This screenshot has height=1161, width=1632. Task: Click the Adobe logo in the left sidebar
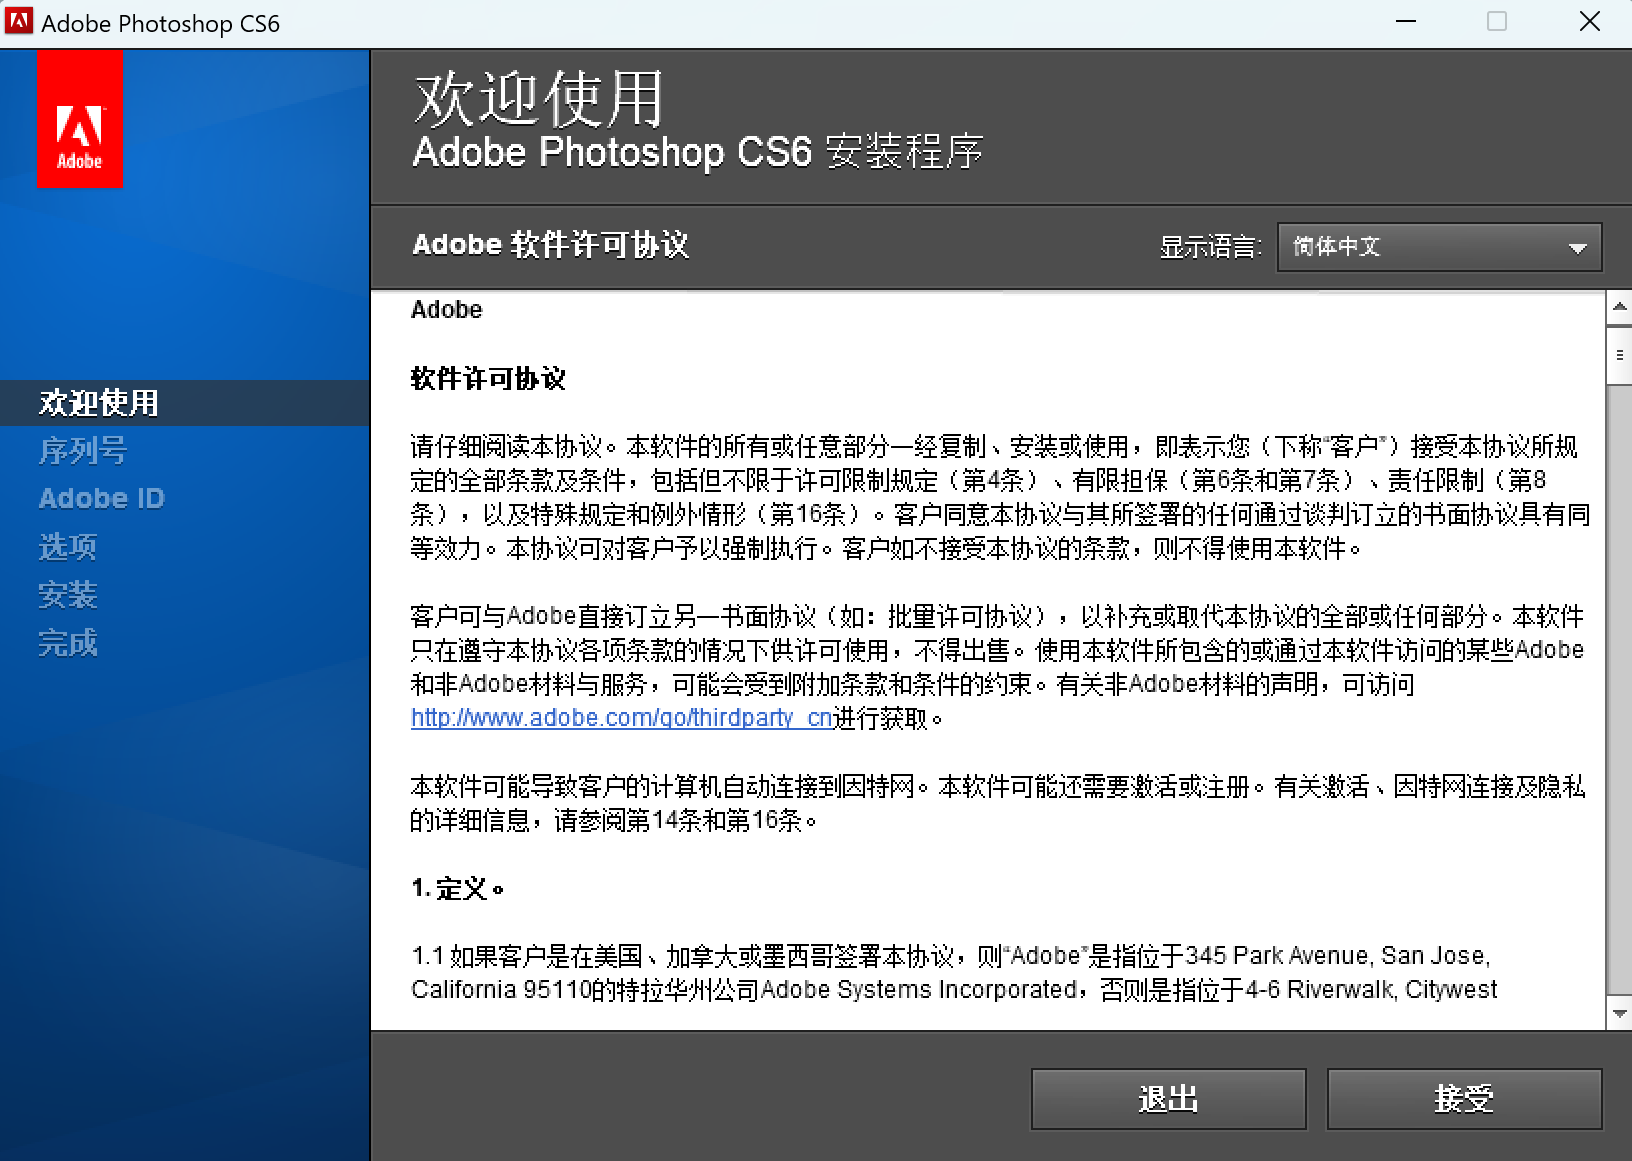pyautogui.click(x=80, y=119)
